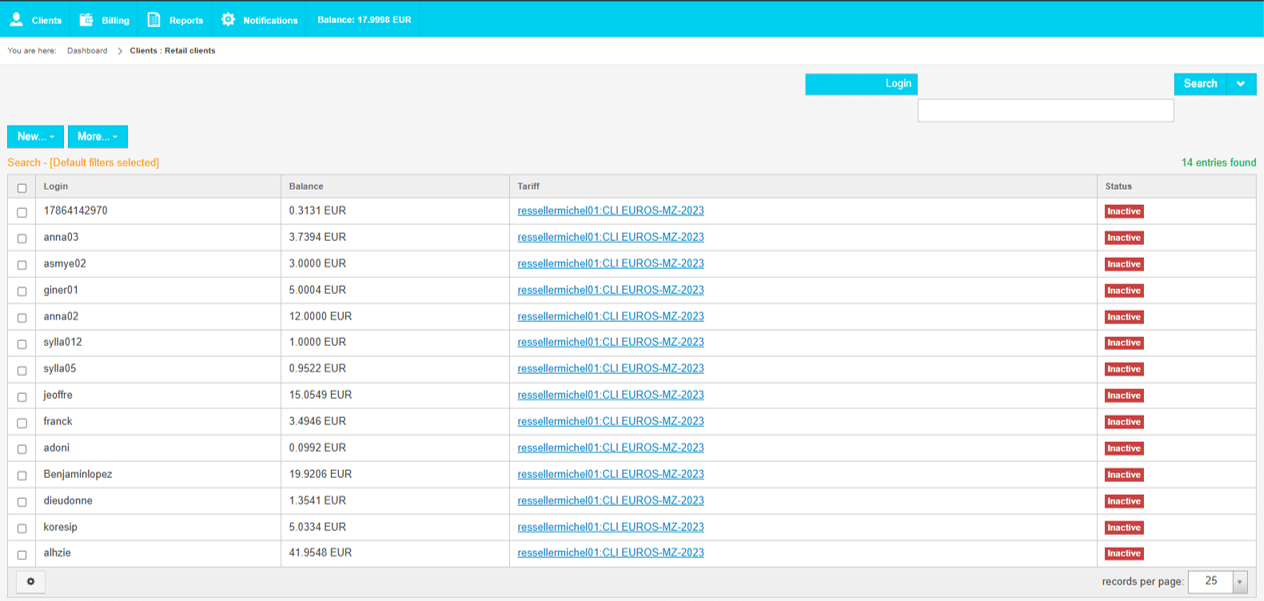Image resolution: width=1264 pixels, height=601 pixels.
Task: Tick the franck row checkbox
Action: pos(22,423)
